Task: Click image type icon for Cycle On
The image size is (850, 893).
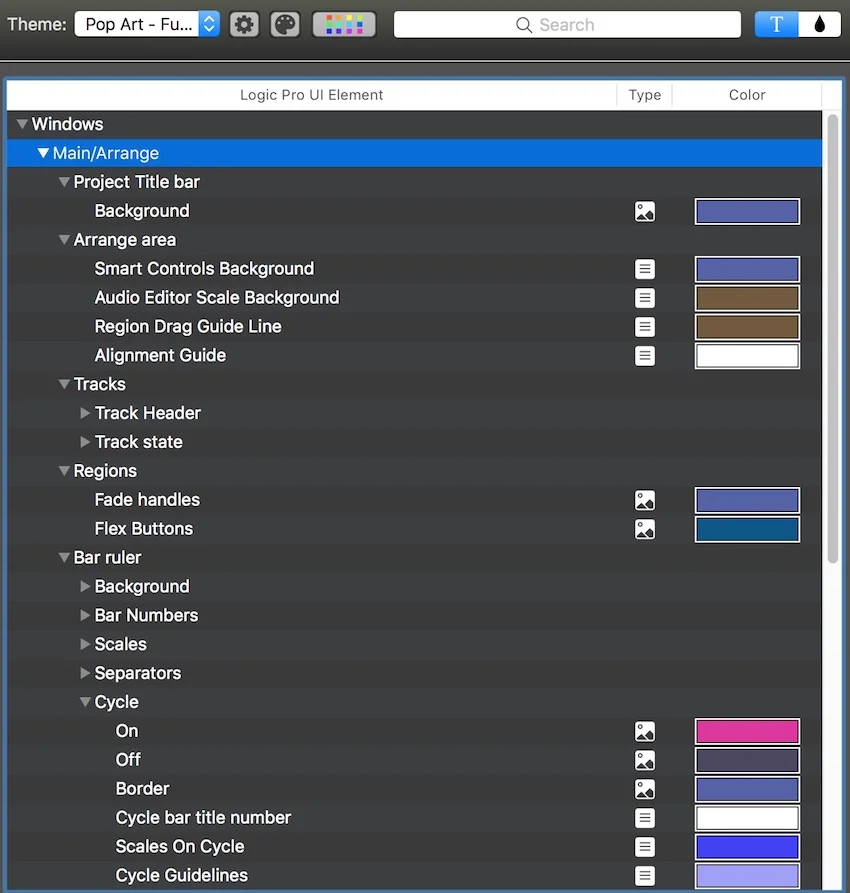Action: click(644, 732)
